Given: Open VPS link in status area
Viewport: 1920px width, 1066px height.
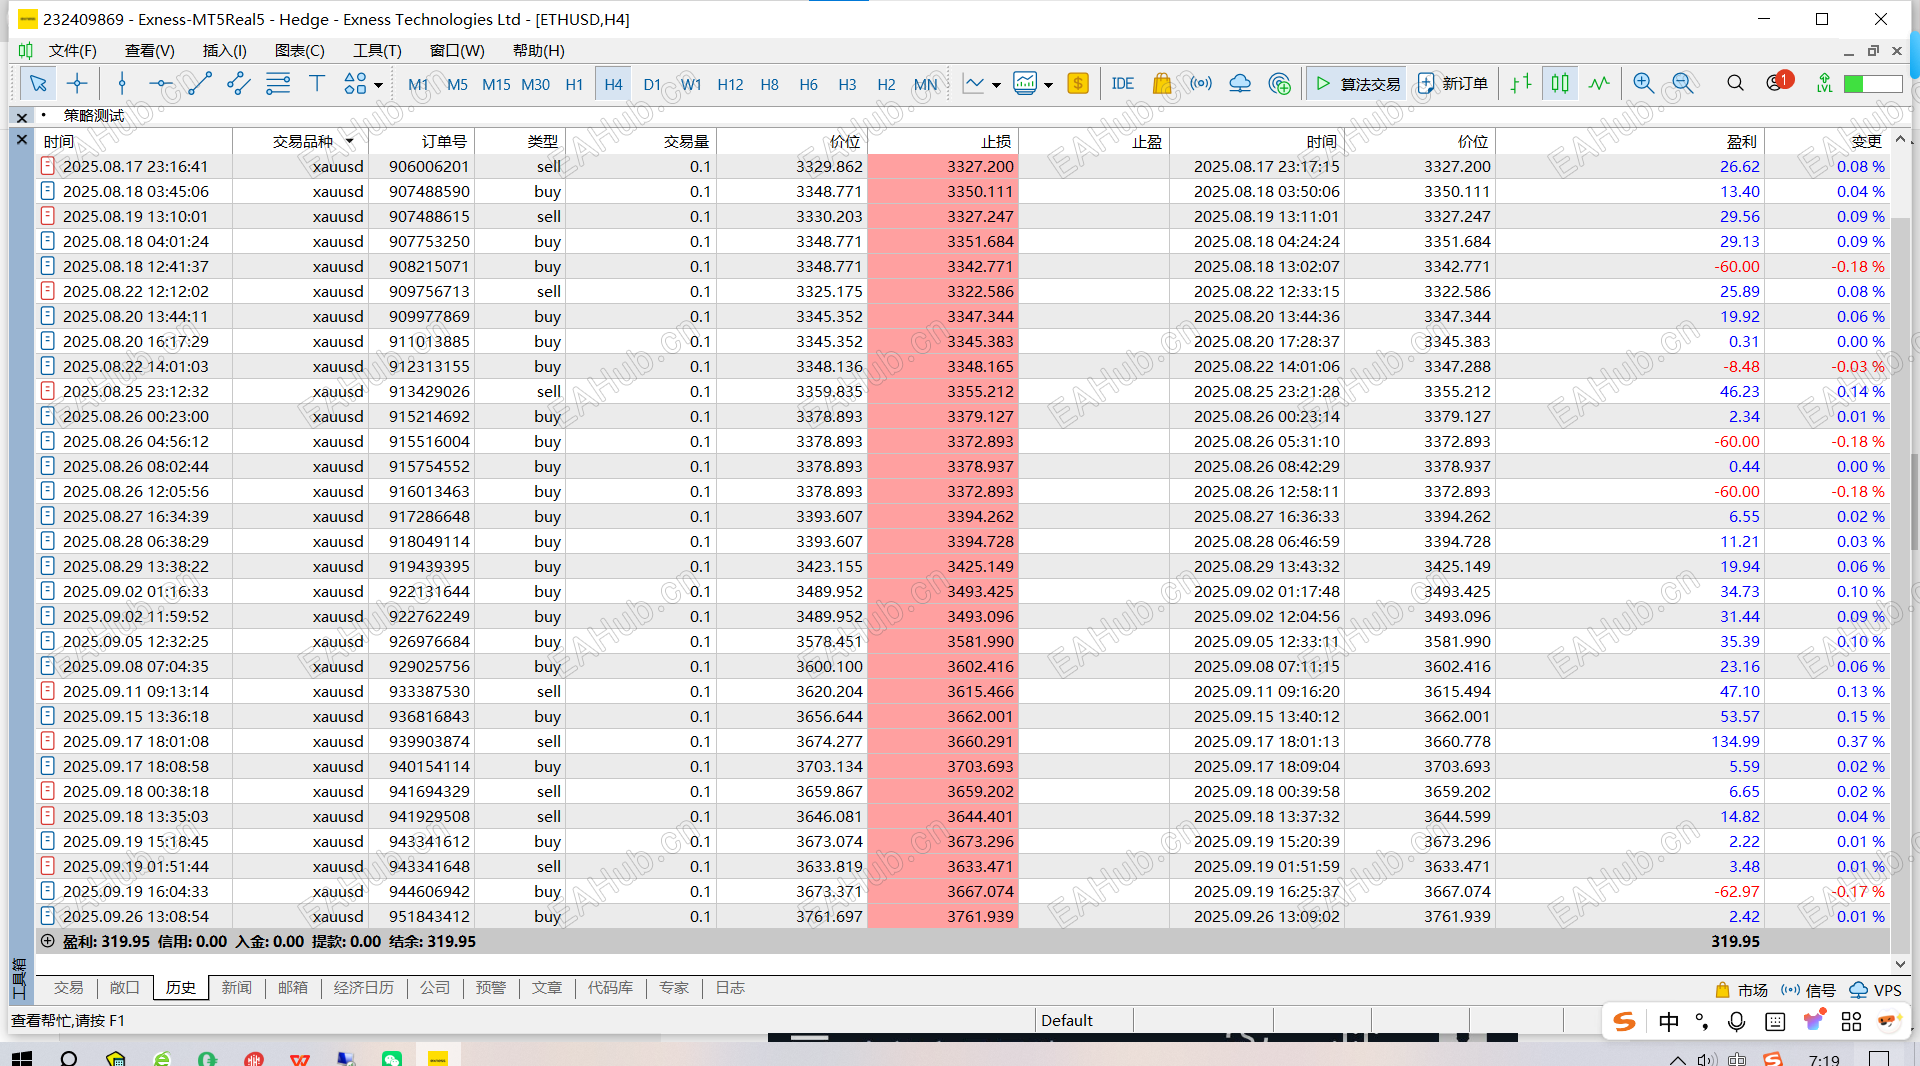Looking at the screenshot, I should [x=1875, y=990].
